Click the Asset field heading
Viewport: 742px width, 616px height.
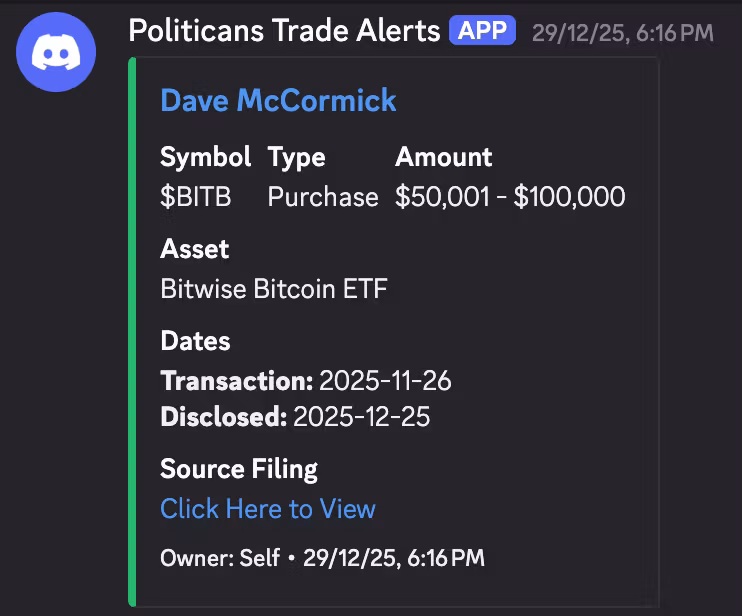194,249
